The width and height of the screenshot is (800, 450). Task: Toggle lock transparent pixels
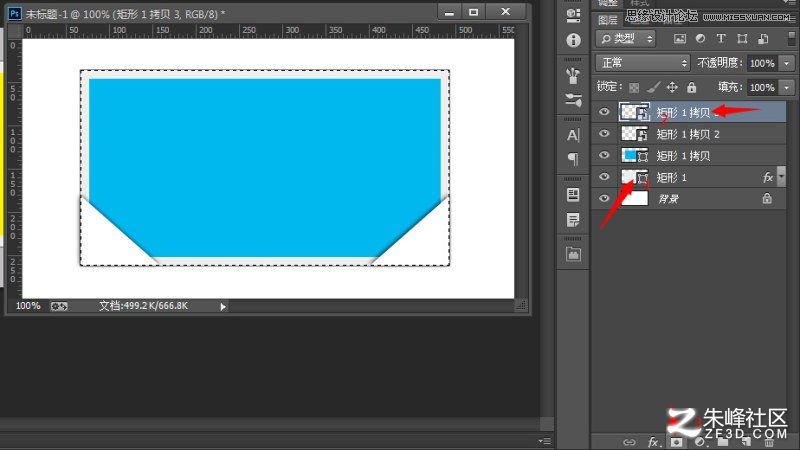634,88
